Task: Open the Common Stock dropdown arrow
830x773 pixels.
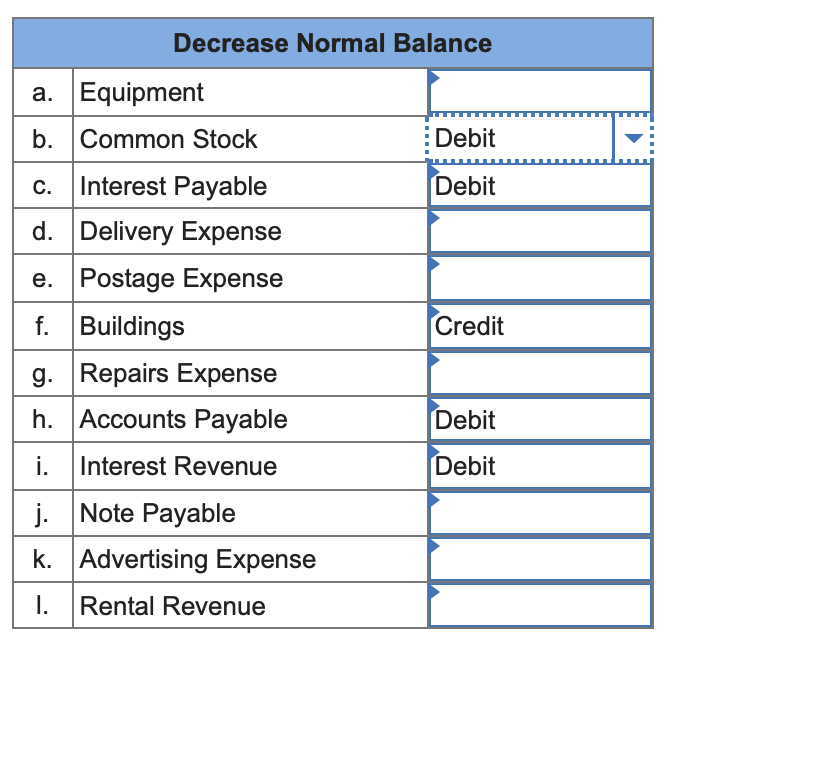Action: point(634,138)
